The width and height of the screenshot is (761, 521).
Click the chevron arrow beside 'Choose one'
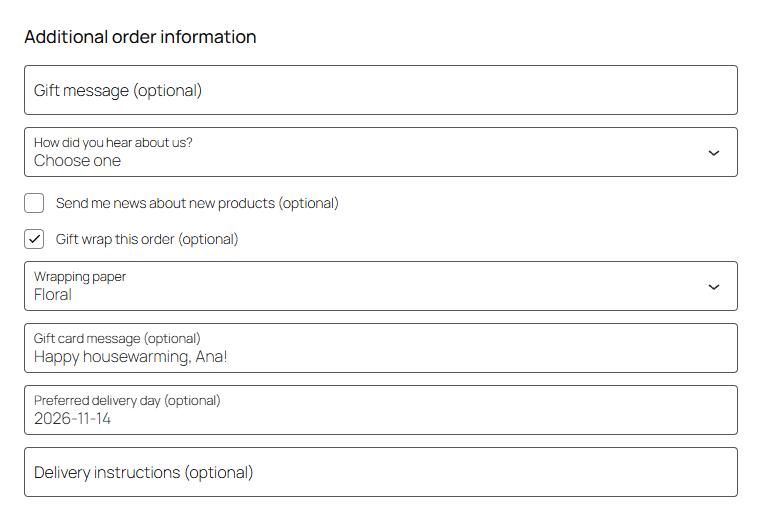713,153
